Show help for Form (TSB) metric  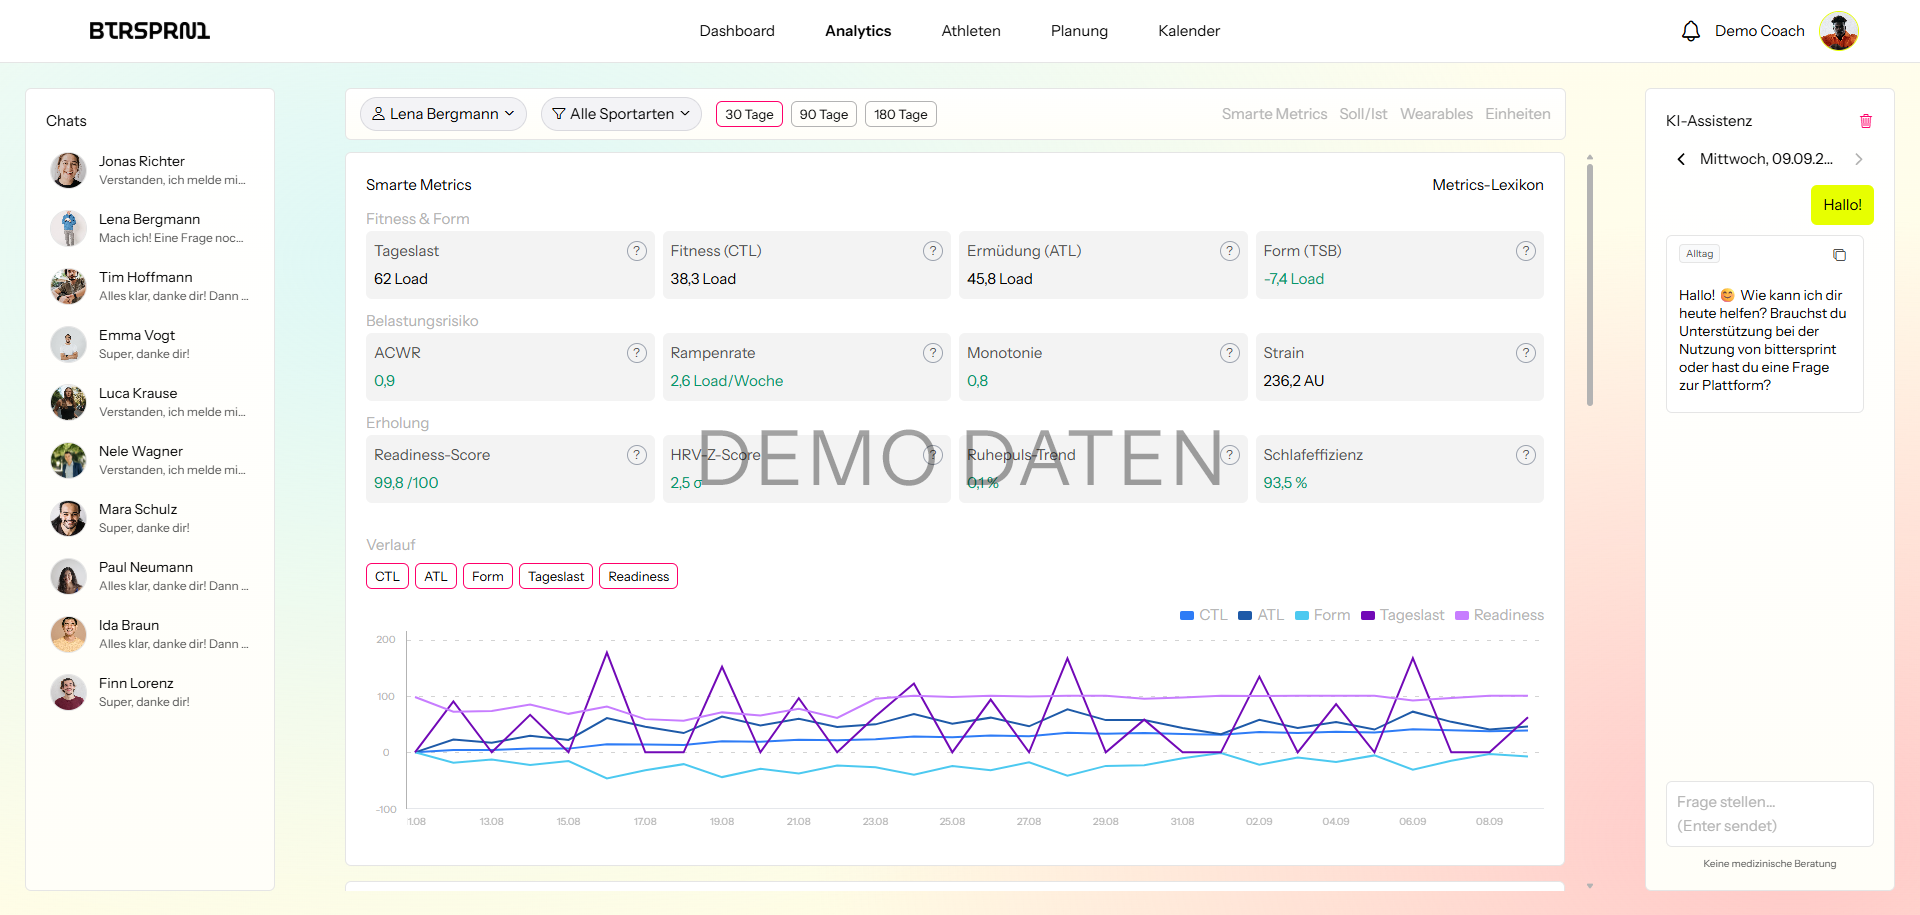[x=1526, y=251]
